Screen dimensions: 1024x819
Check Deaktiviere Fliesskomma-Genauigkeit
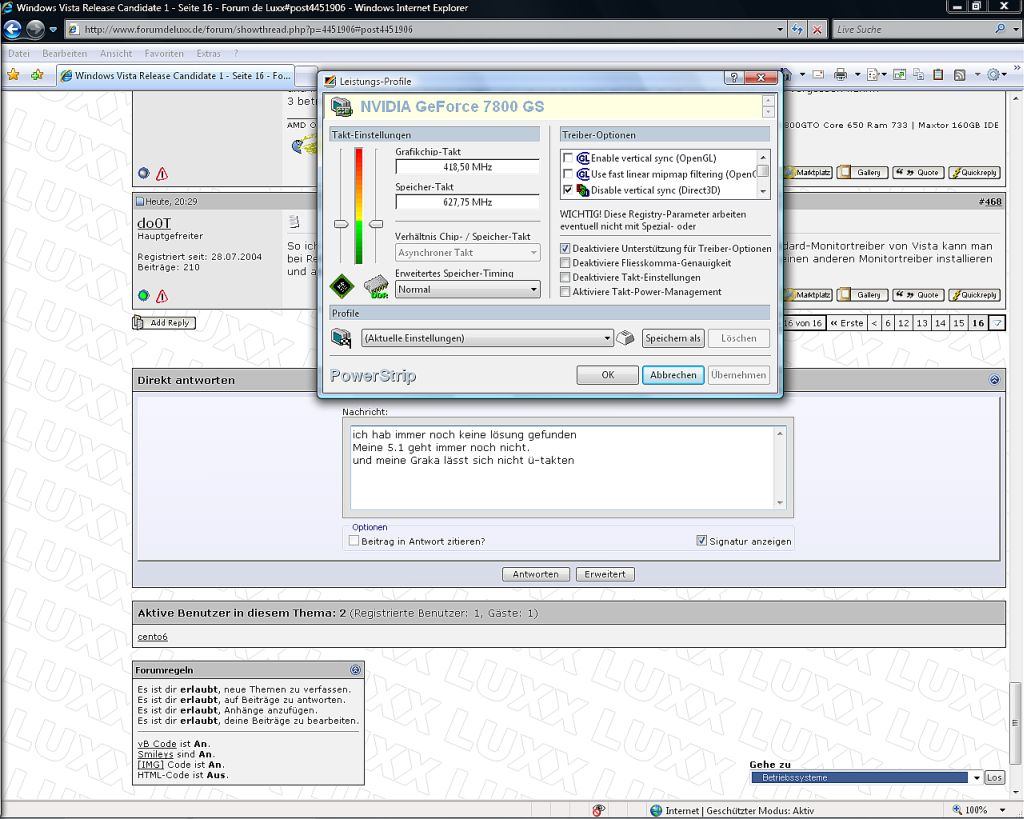click(565, 263)
